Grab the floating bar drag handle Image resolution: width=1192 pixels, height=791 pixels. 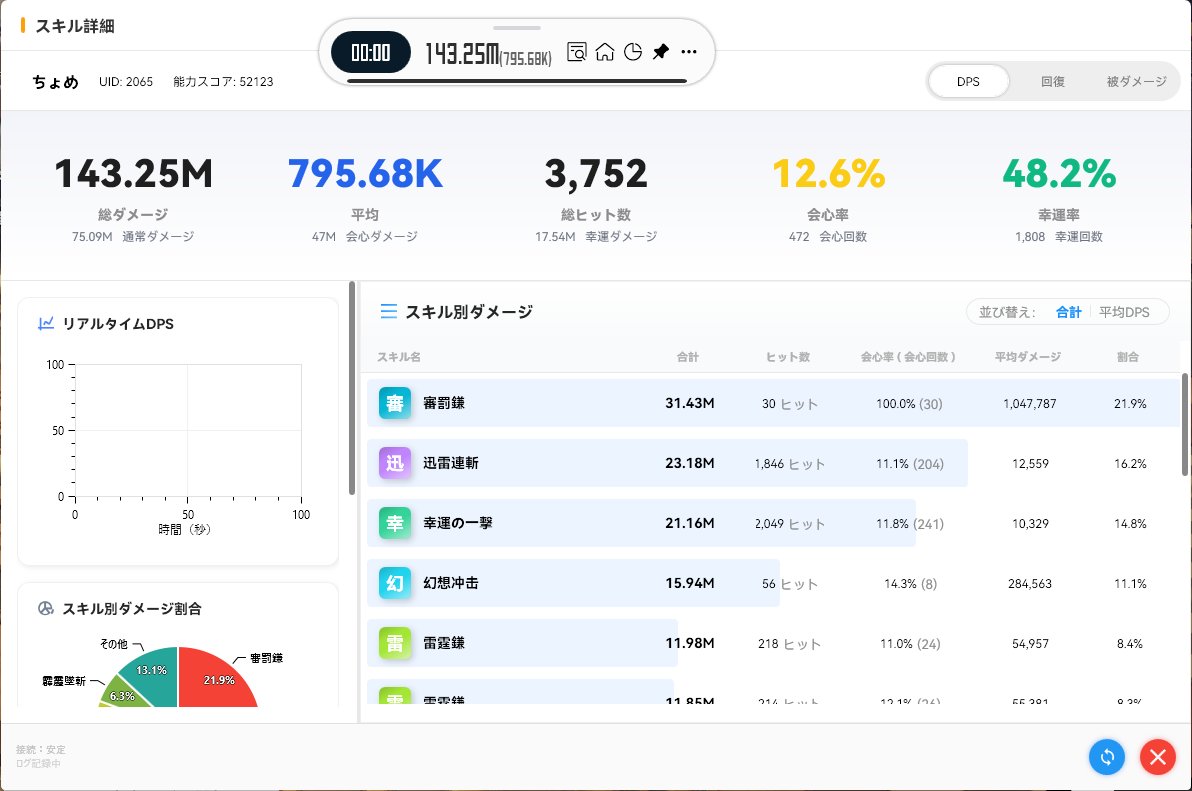[517, 27]
